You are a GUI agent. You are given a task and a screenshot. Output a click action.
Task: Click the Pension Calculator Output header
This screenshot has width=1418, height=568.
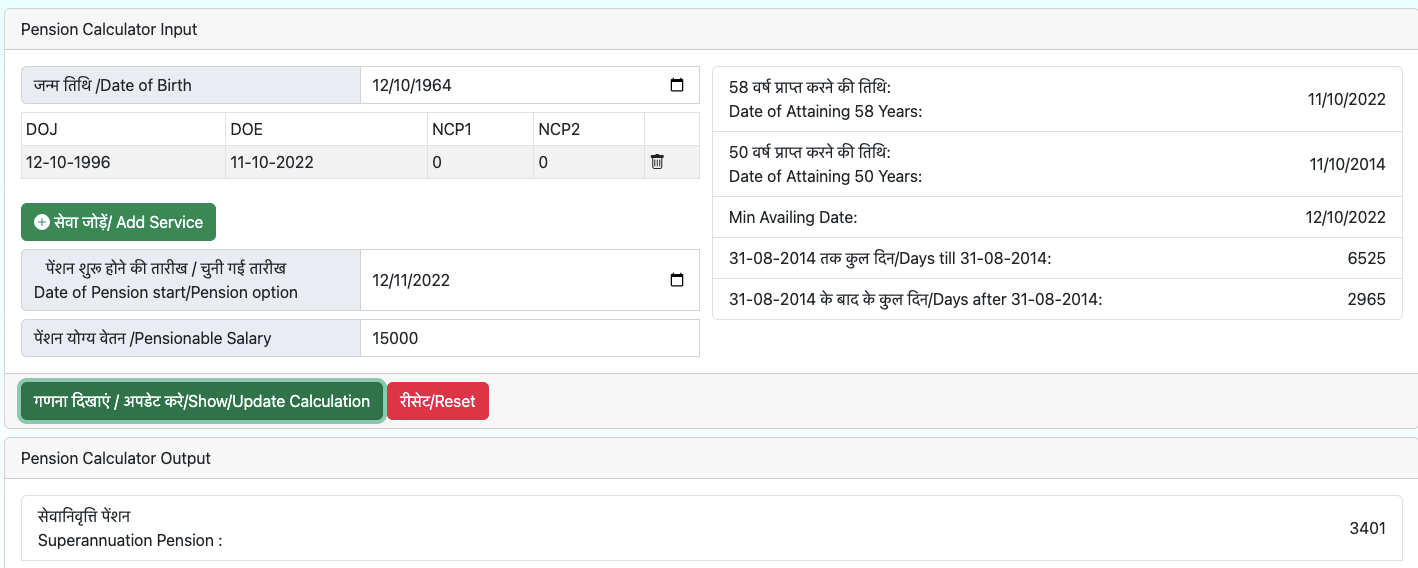(116, 458)
